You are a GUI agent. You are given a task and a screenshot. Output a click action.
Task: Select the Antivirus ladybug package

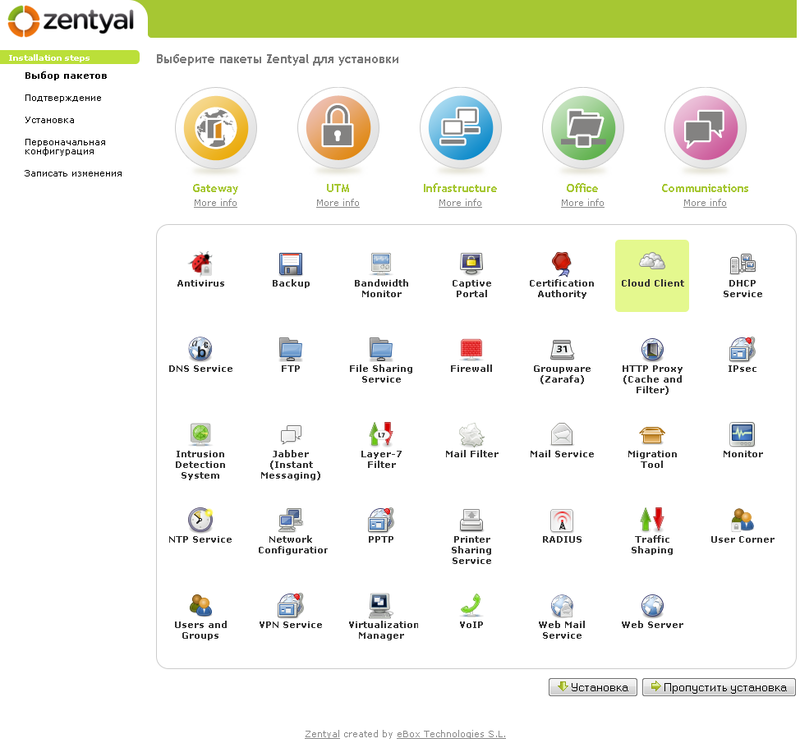pos(201,270)
